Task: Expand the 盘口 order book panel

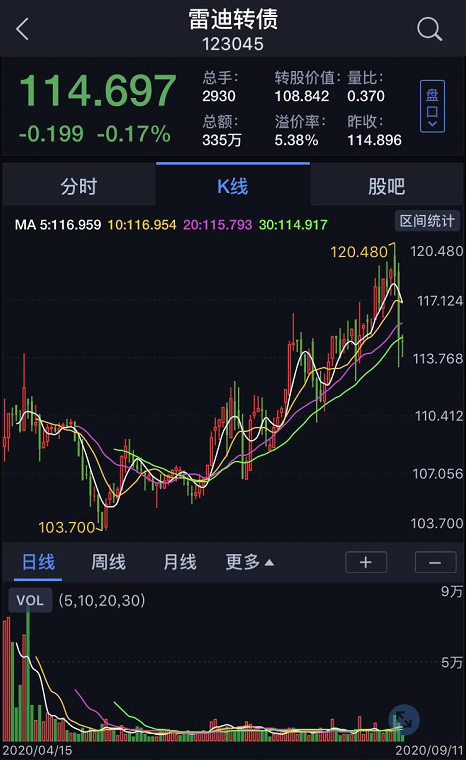Action: [x=432, y=107]
